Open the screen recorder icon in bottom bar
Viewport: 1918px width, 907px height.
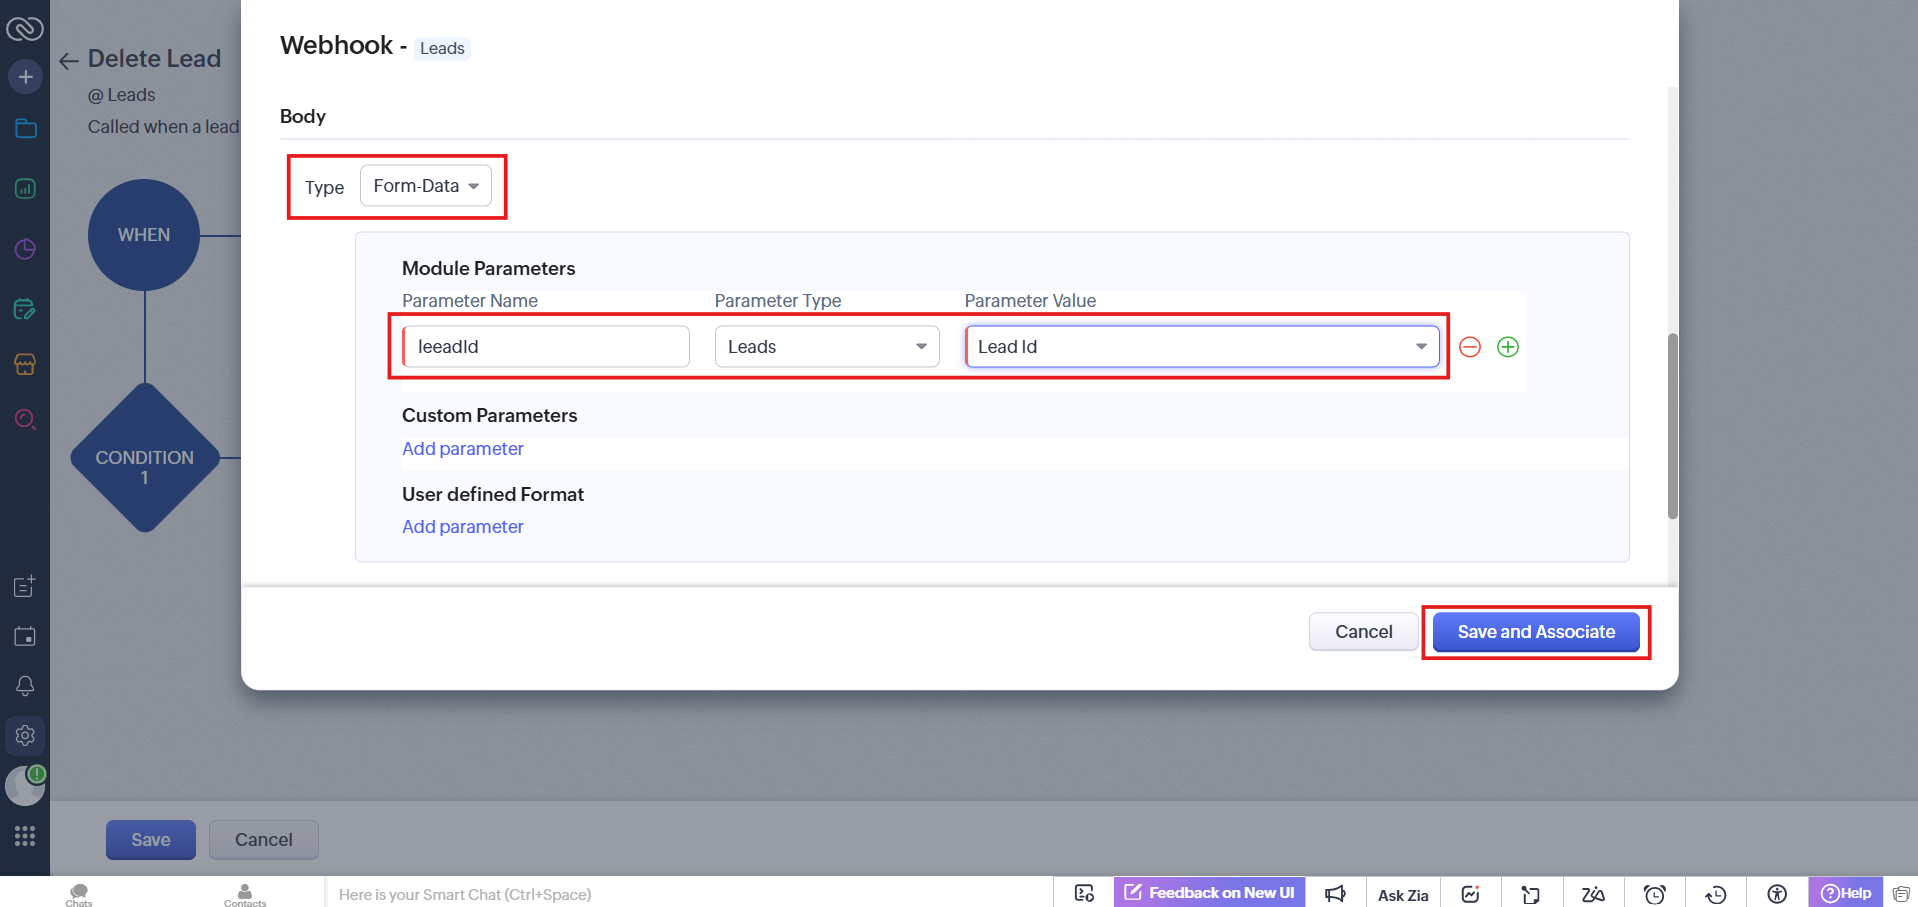1084,894
